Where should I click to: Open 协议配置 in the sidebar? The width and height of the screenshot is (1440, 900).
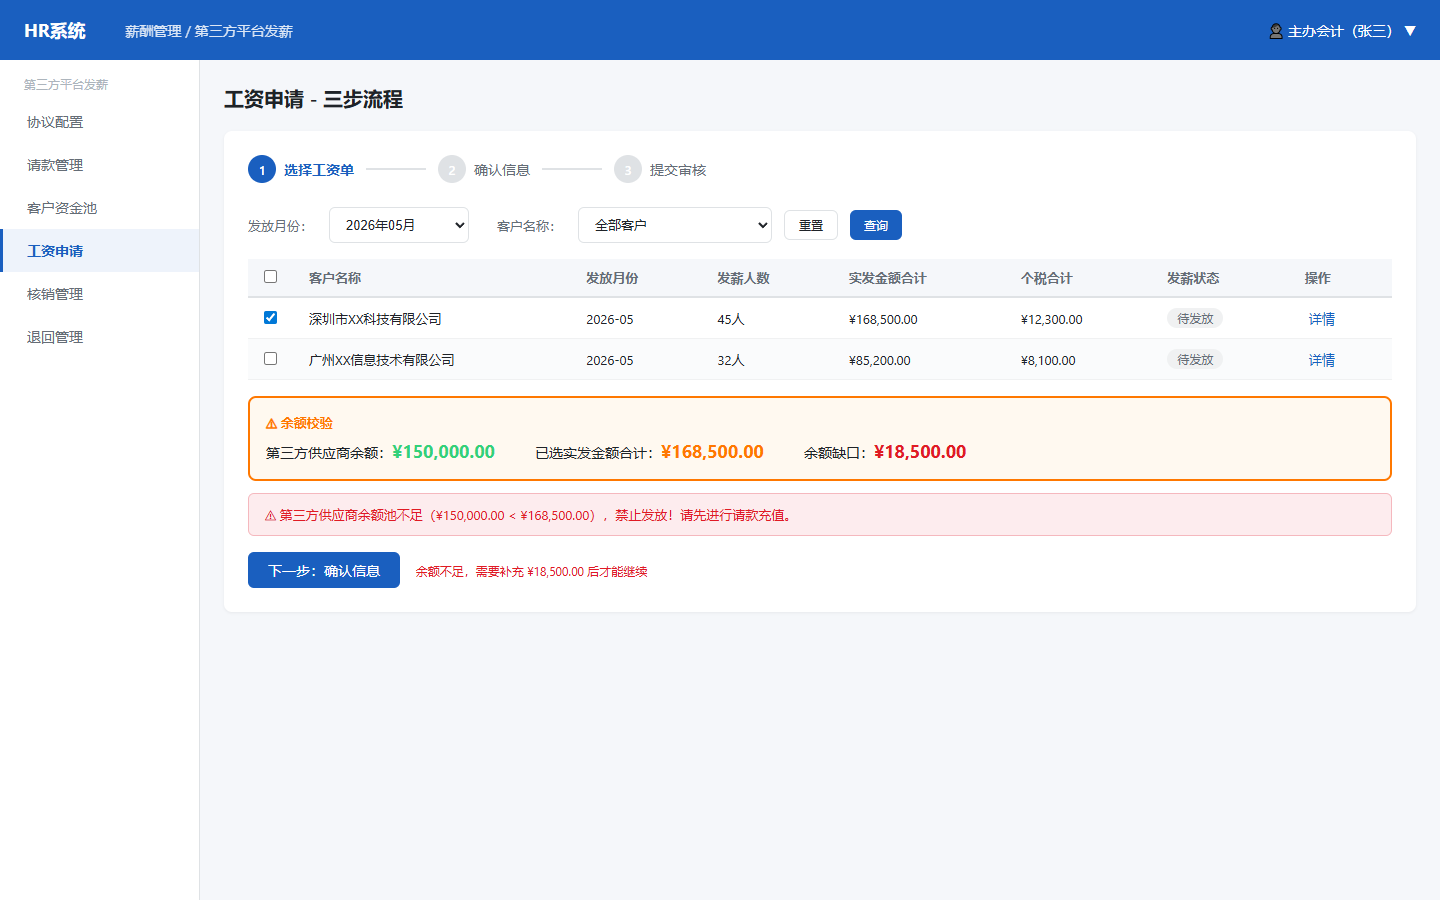100,122
